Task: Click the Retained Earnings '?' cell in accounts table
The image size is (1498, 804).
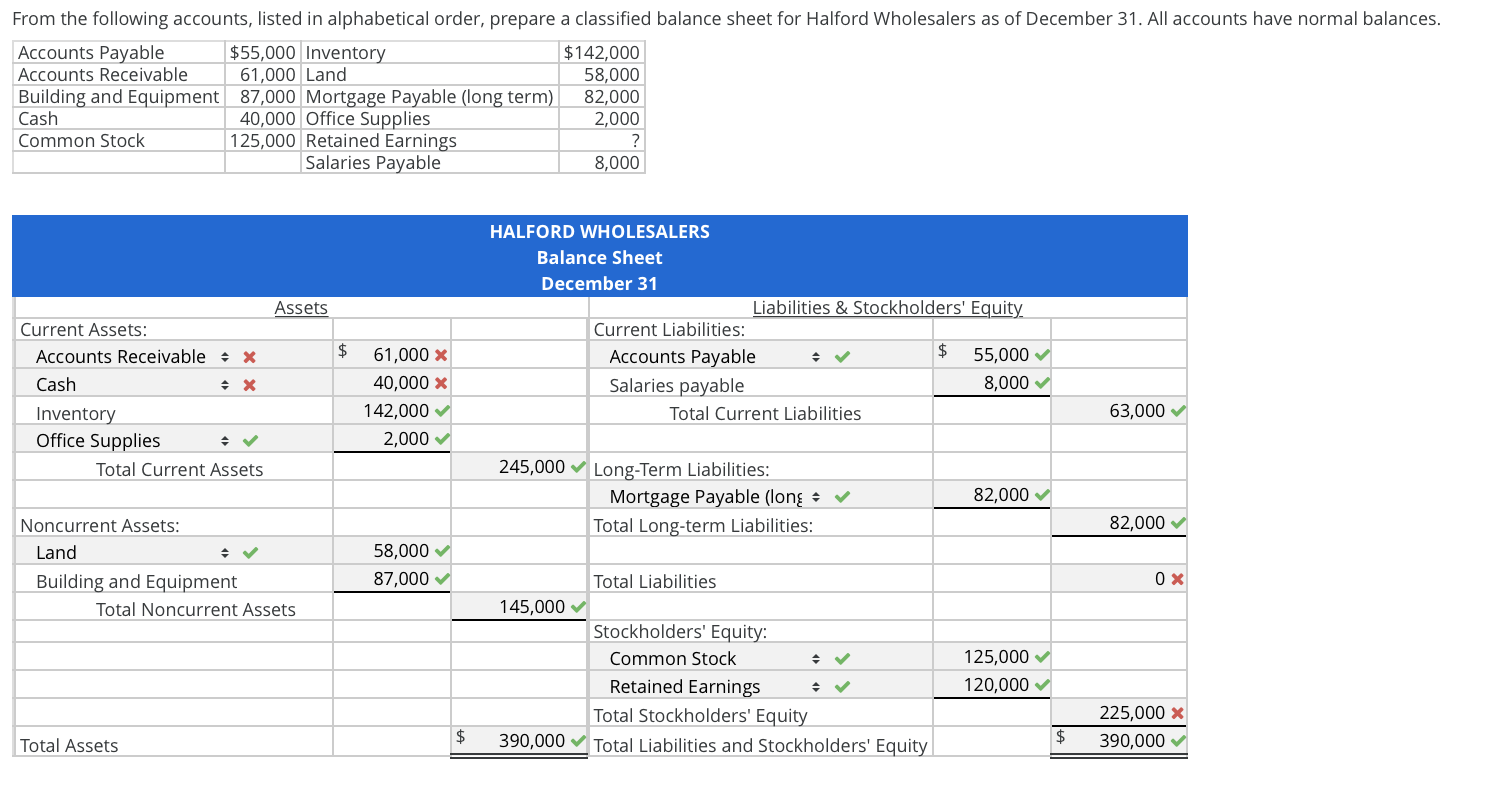Action: coord(602,141)
